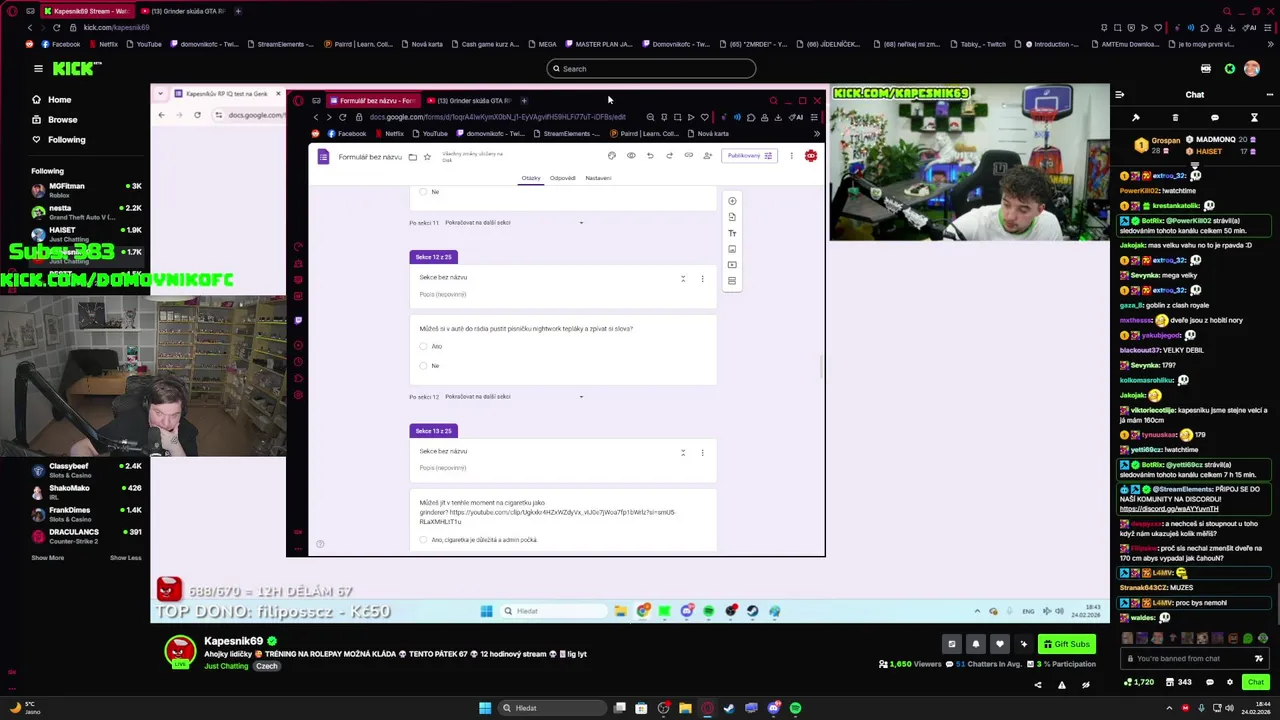Click the sparkle button beside Gift Subs
Screen dimensions: 1280x720
pos(1023,644)
